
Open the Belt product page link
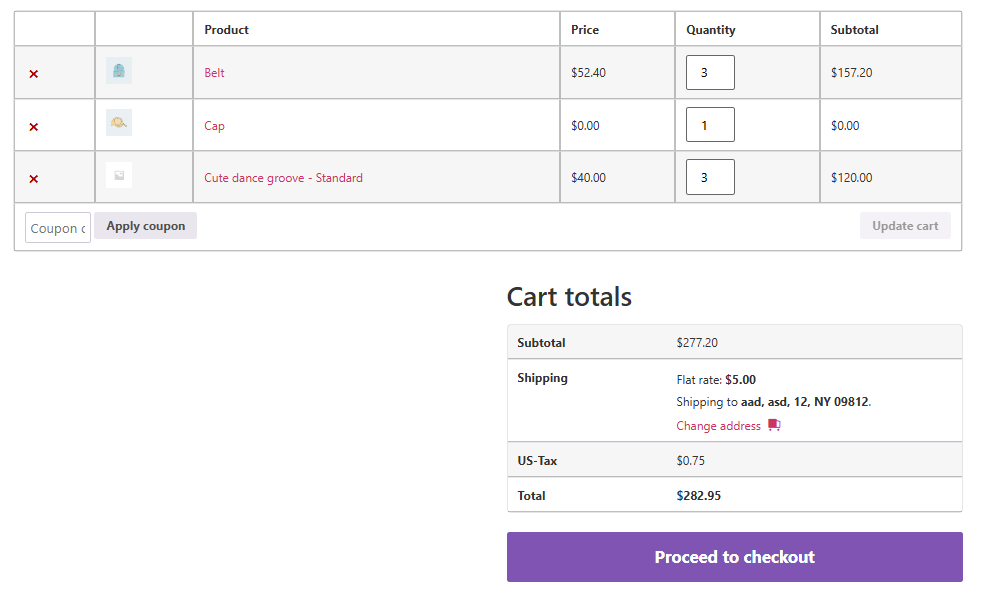[215, 73]
